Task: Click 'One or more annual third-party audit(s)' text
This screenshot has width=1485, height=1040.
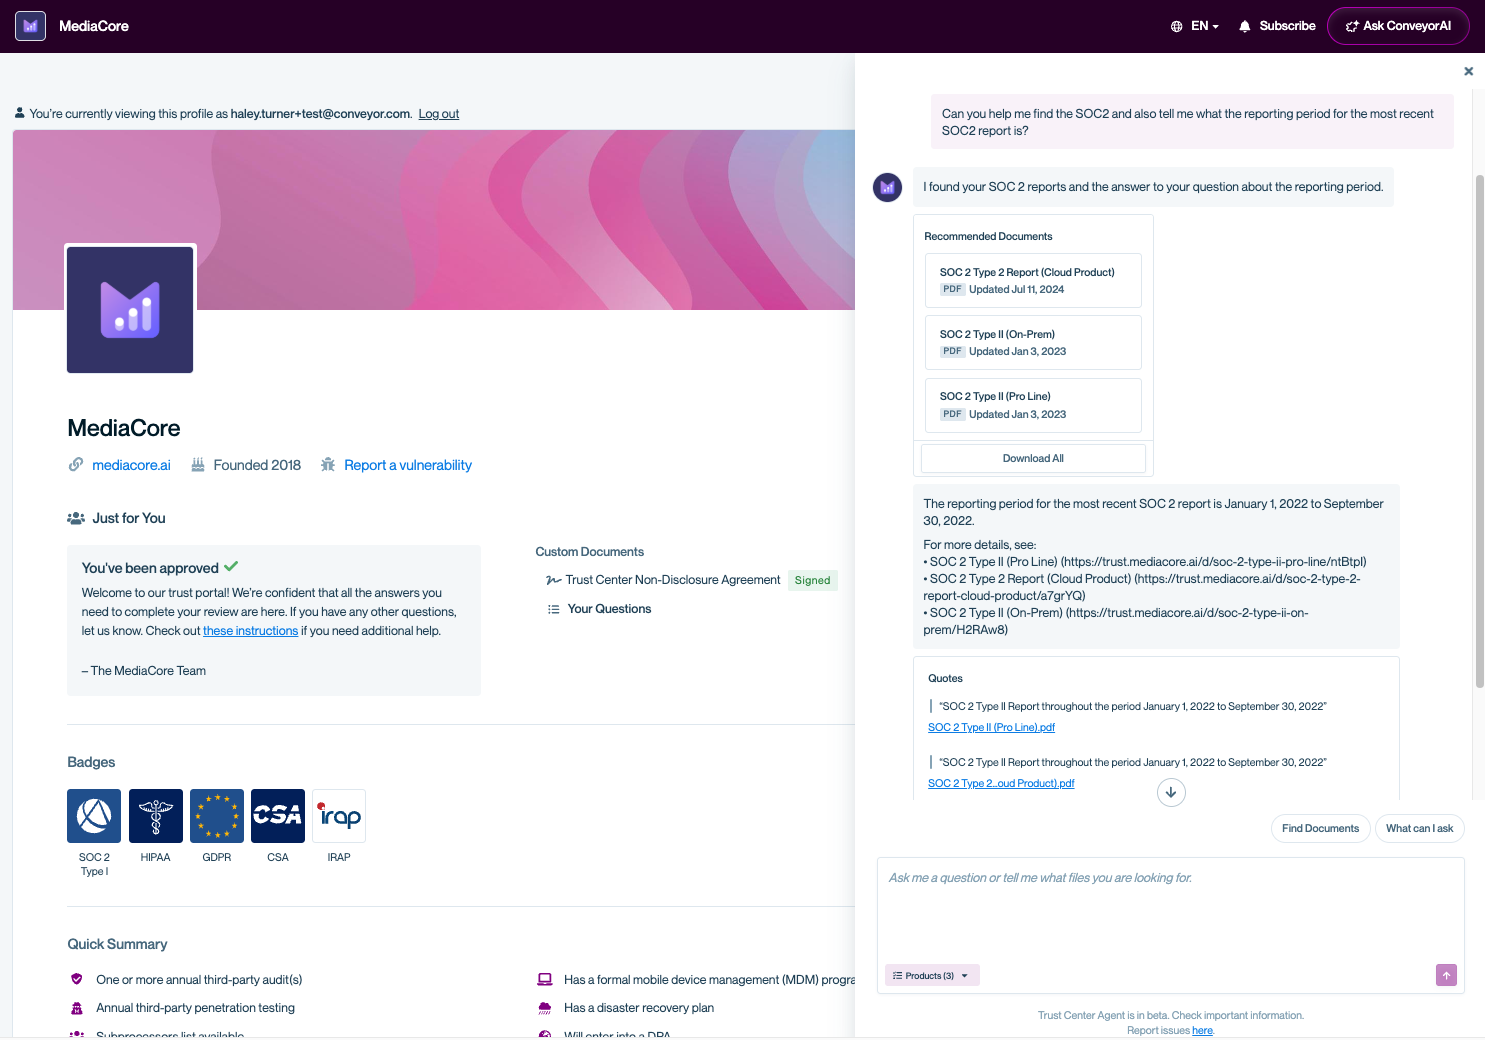Action: (x=199, y=980)
